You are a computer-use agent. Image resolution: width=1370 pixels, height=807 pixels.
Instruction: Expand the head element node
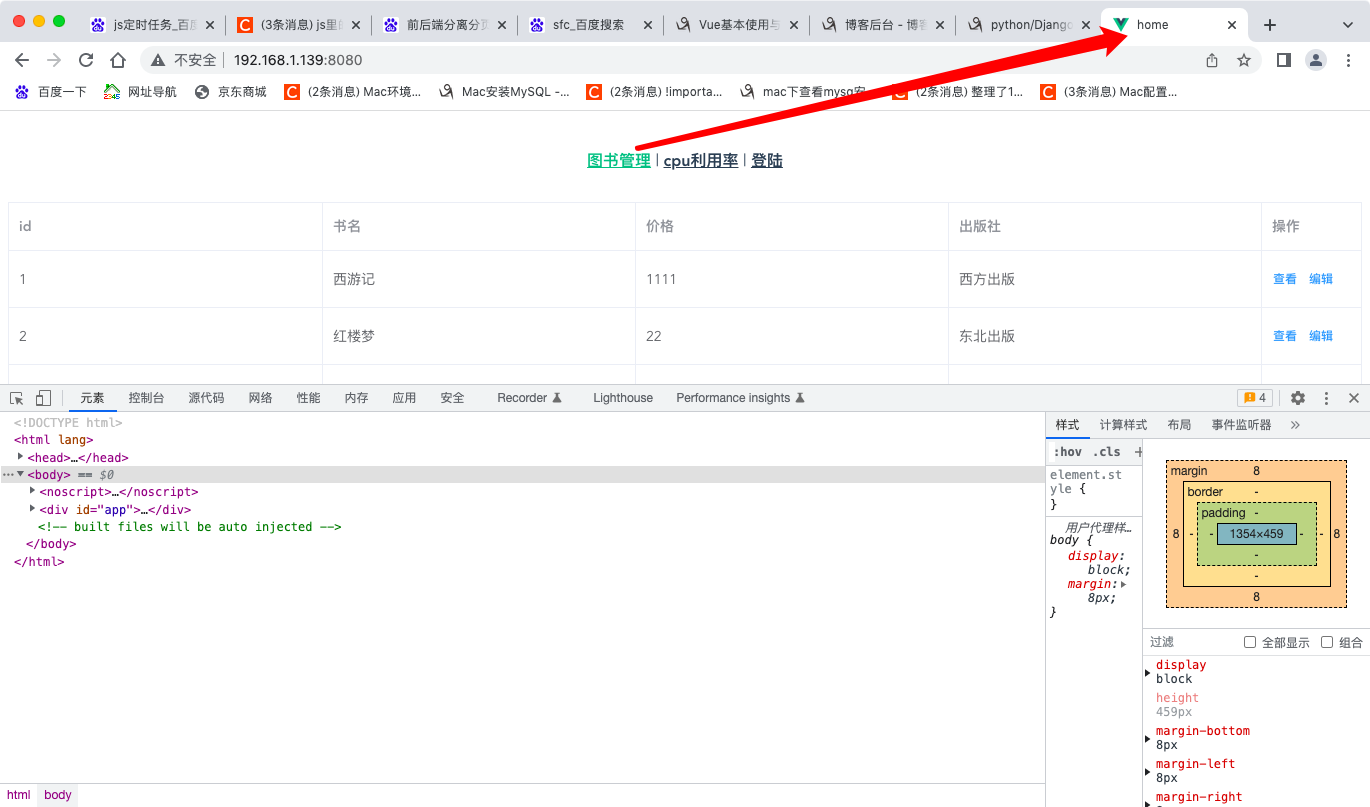20,456
